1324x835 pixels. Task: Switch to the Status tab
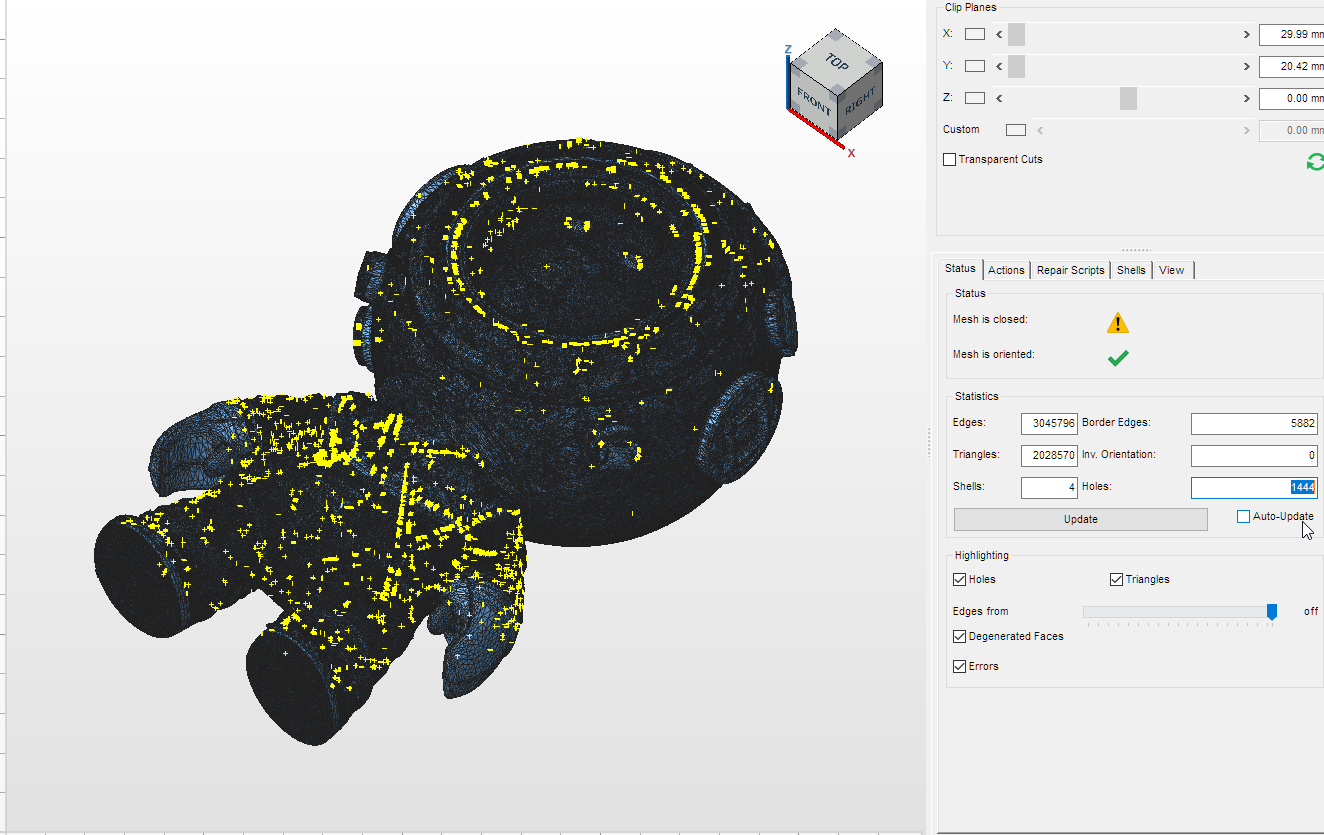[960, 269]
